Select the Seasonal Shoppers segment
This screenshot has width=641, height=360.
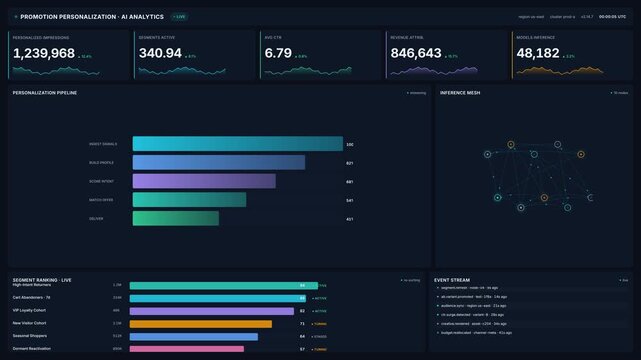pos(170,336)
